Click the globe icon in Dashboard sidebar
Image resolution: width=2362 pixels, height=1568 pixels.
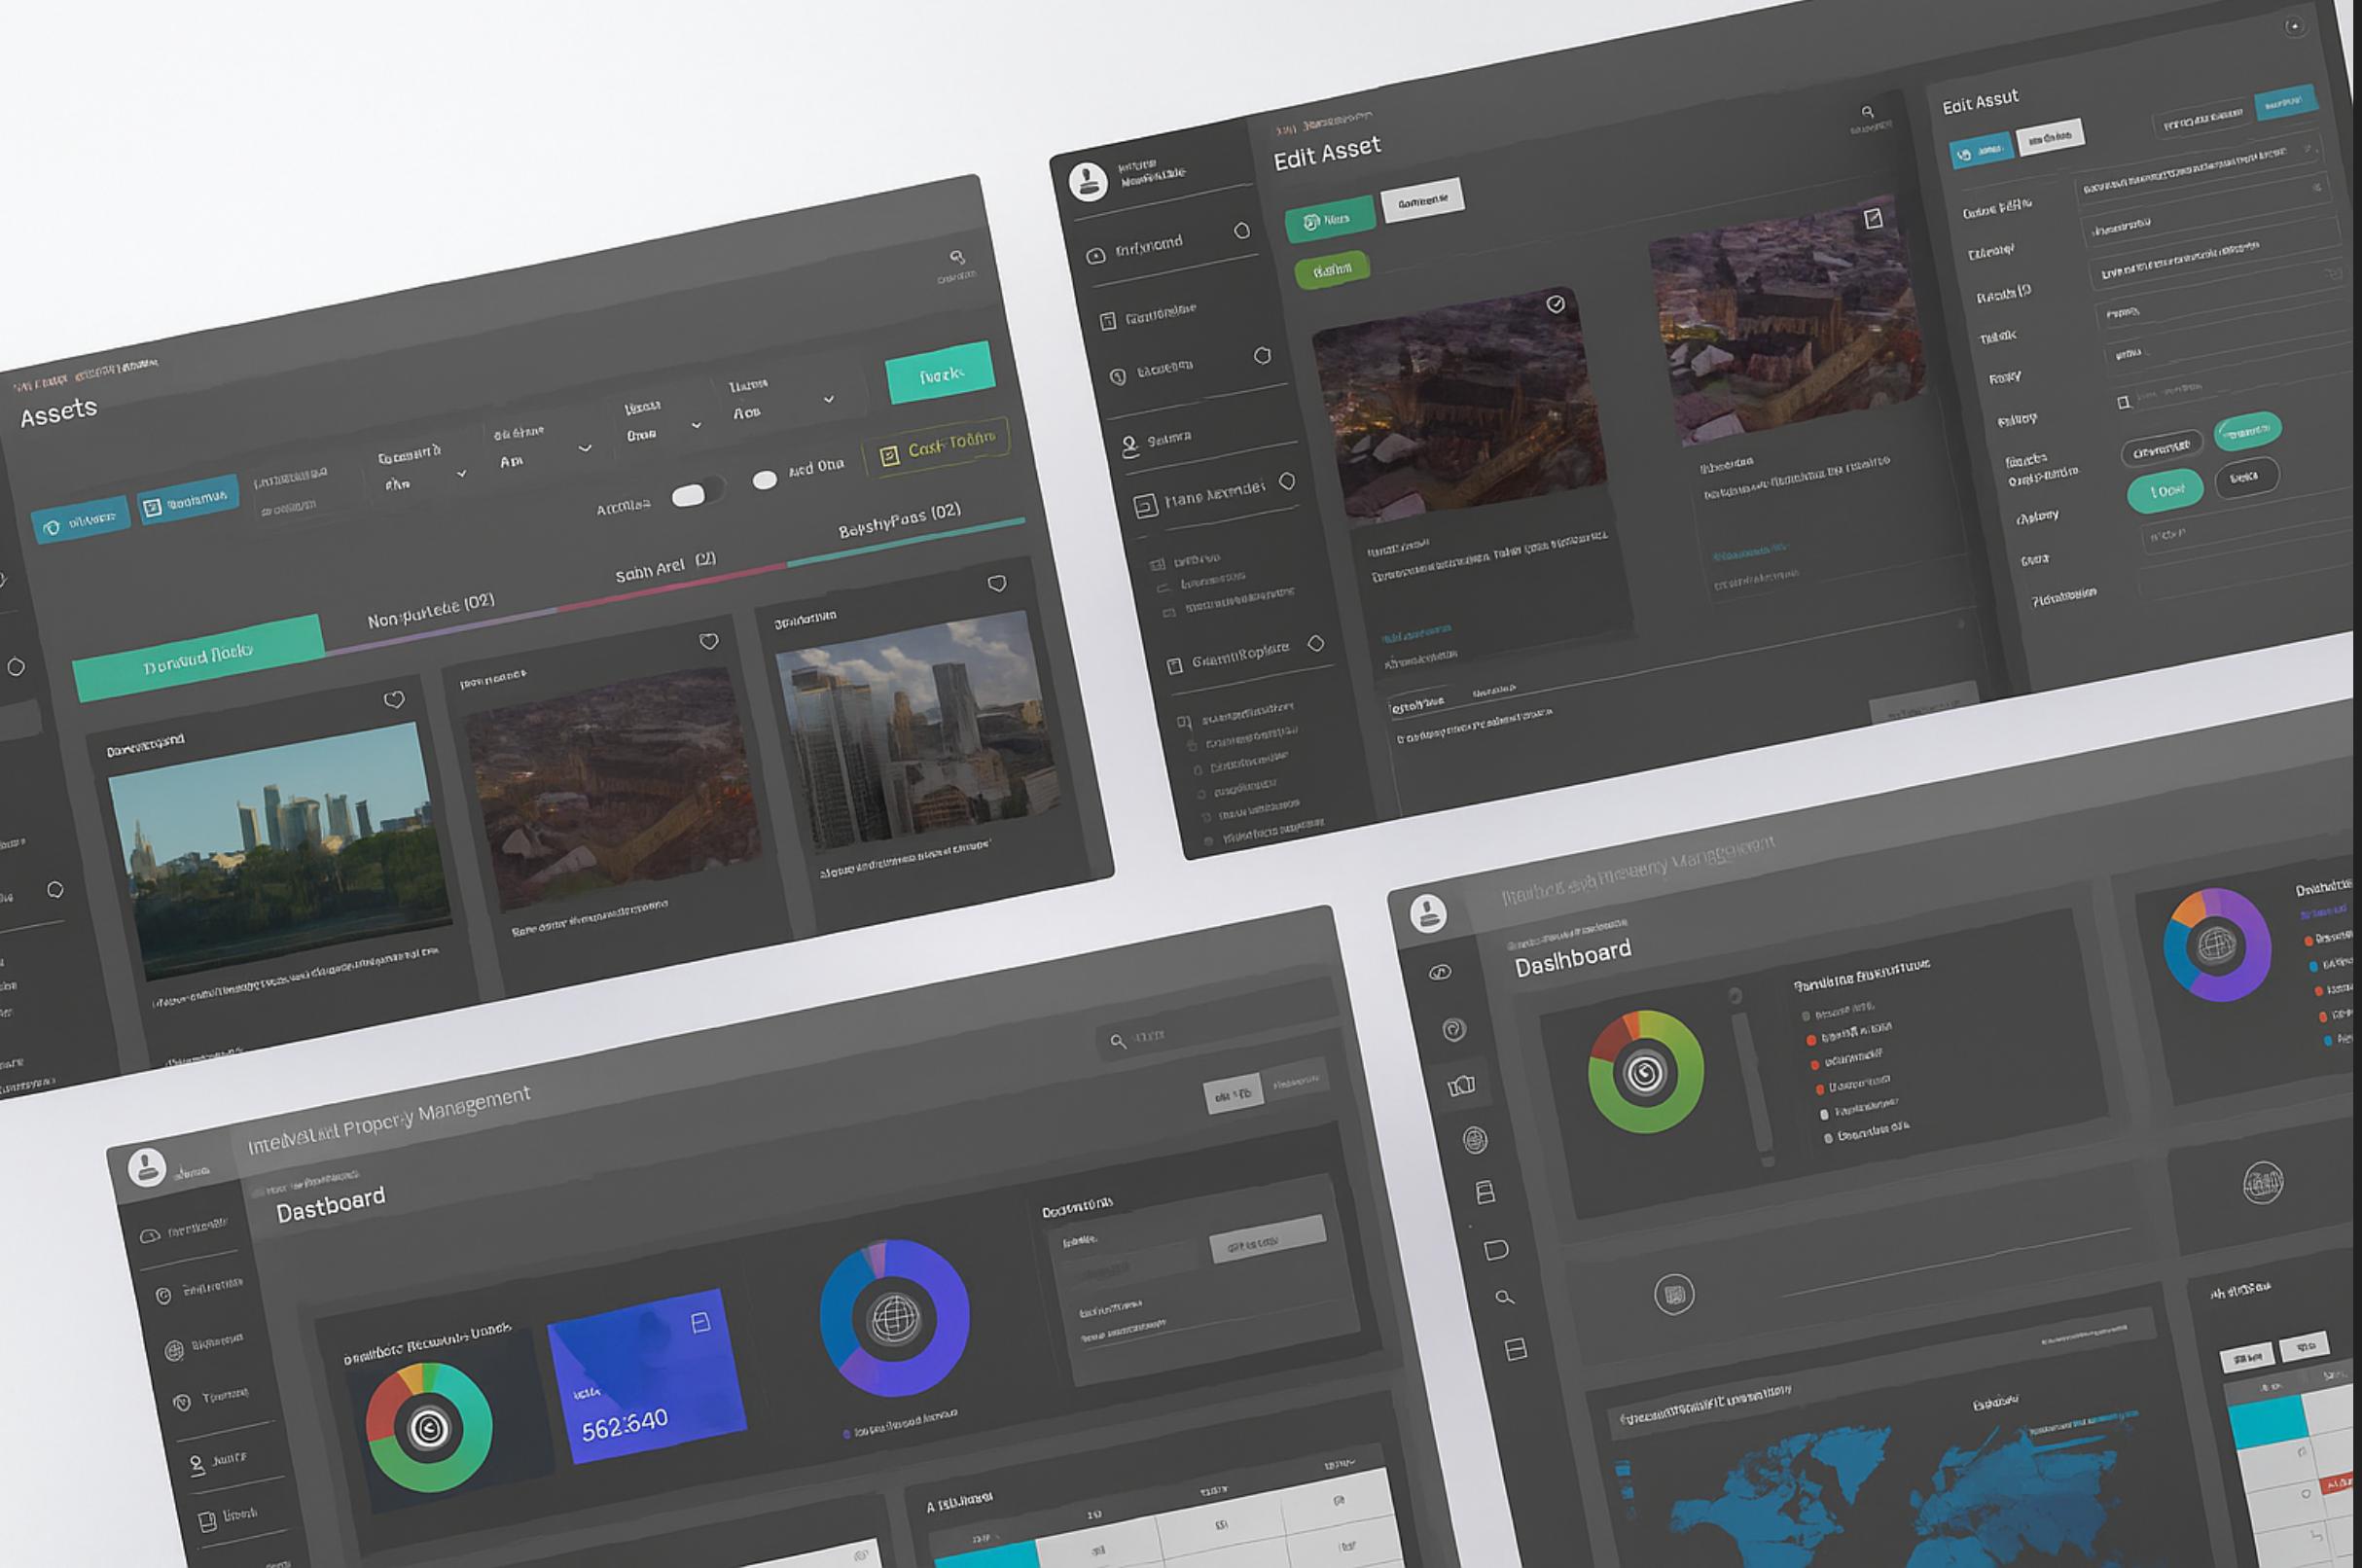click(x=1475, y=1139)
